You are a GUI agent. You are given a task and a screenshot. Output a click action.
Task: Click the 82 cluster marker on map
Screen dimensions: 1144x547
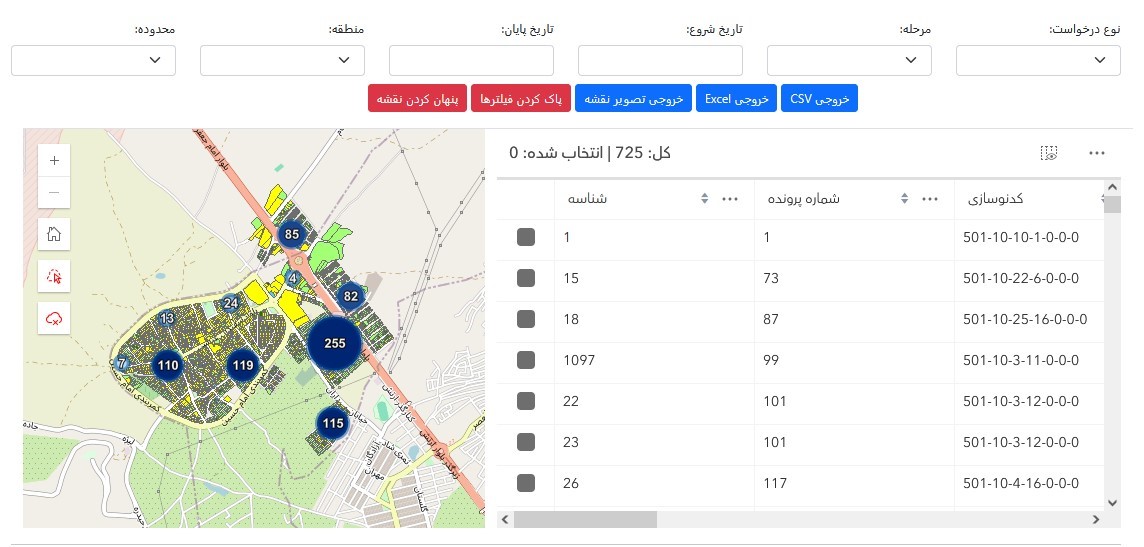point(351,296)
